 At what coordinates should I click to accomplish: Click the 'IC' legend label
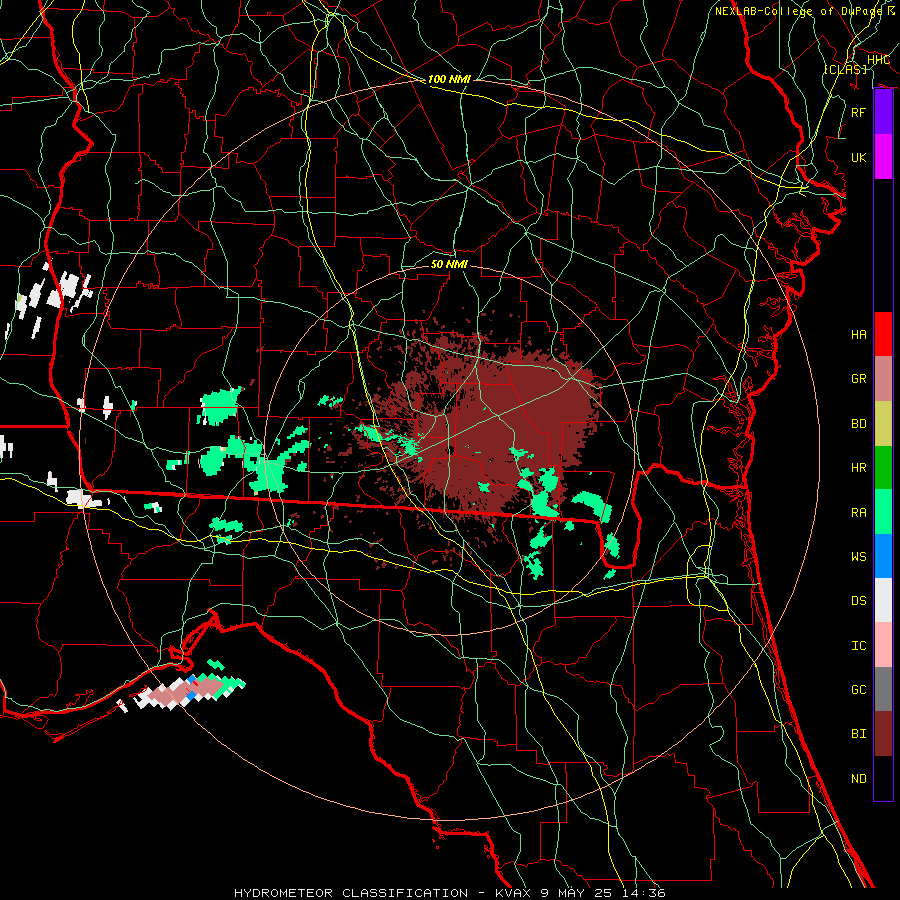pos(859,646)
